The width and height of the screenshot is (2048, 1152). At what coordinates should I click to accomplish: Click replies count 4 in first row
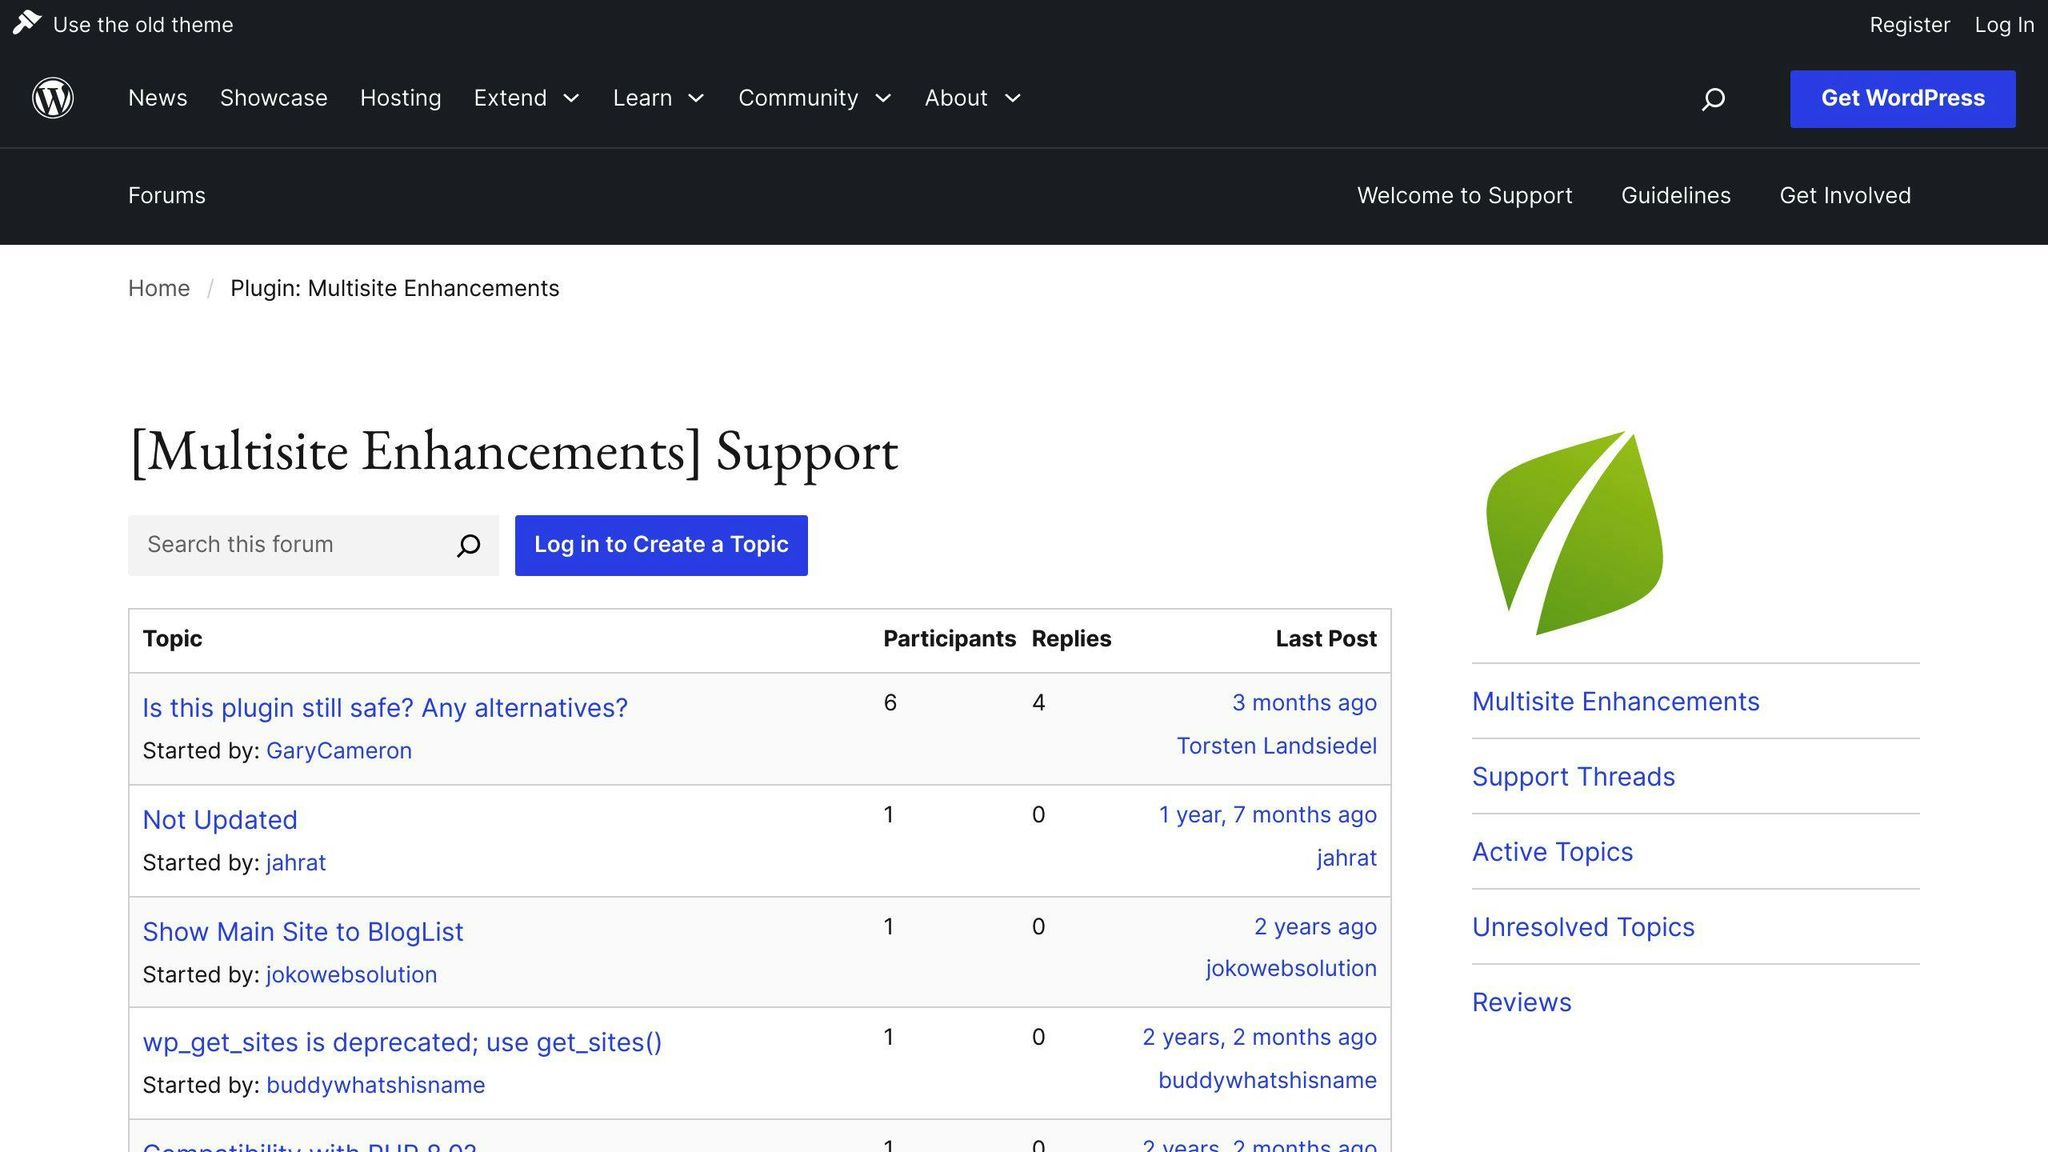tap(1039, 703)
